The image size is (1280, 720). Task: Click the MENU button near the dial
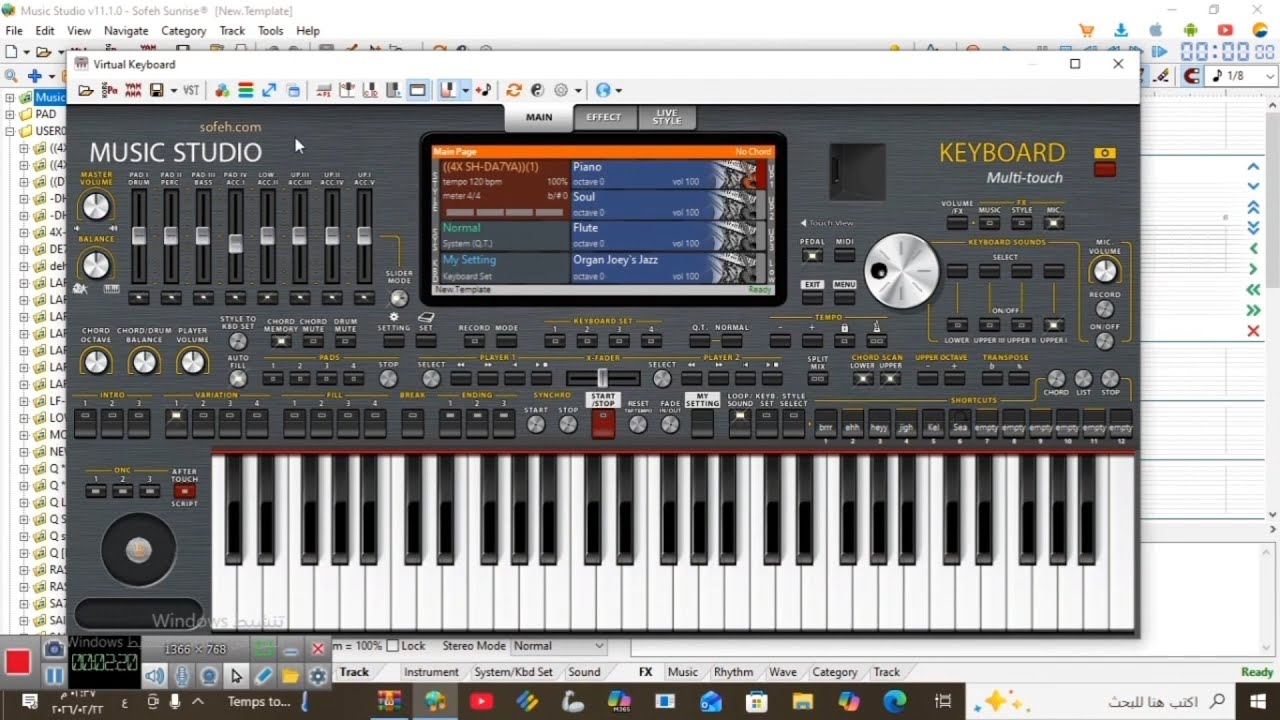point(845,296)
